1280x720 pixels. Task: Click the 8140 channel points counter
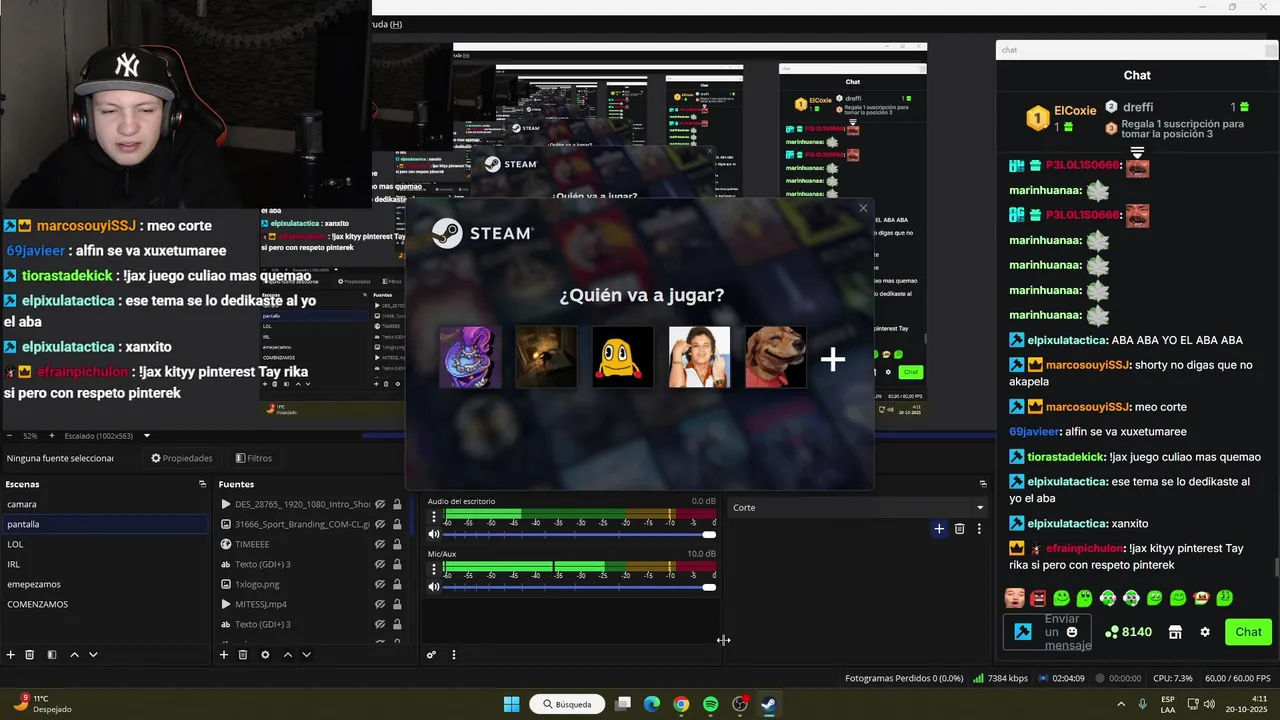[x=1128, y=632]
